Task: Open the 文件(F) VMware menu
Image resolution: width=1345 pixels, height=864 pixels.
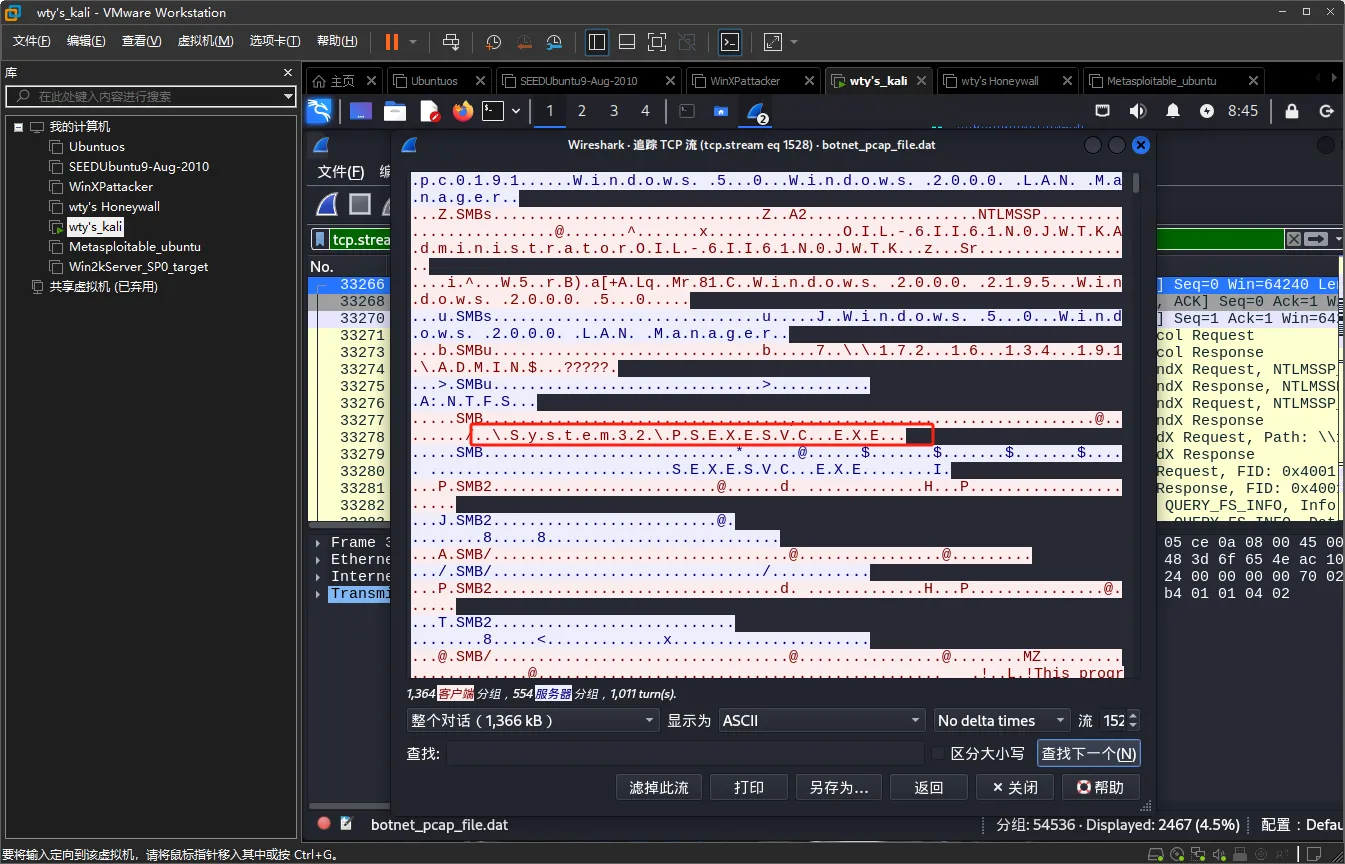Action: click(32, 41)
